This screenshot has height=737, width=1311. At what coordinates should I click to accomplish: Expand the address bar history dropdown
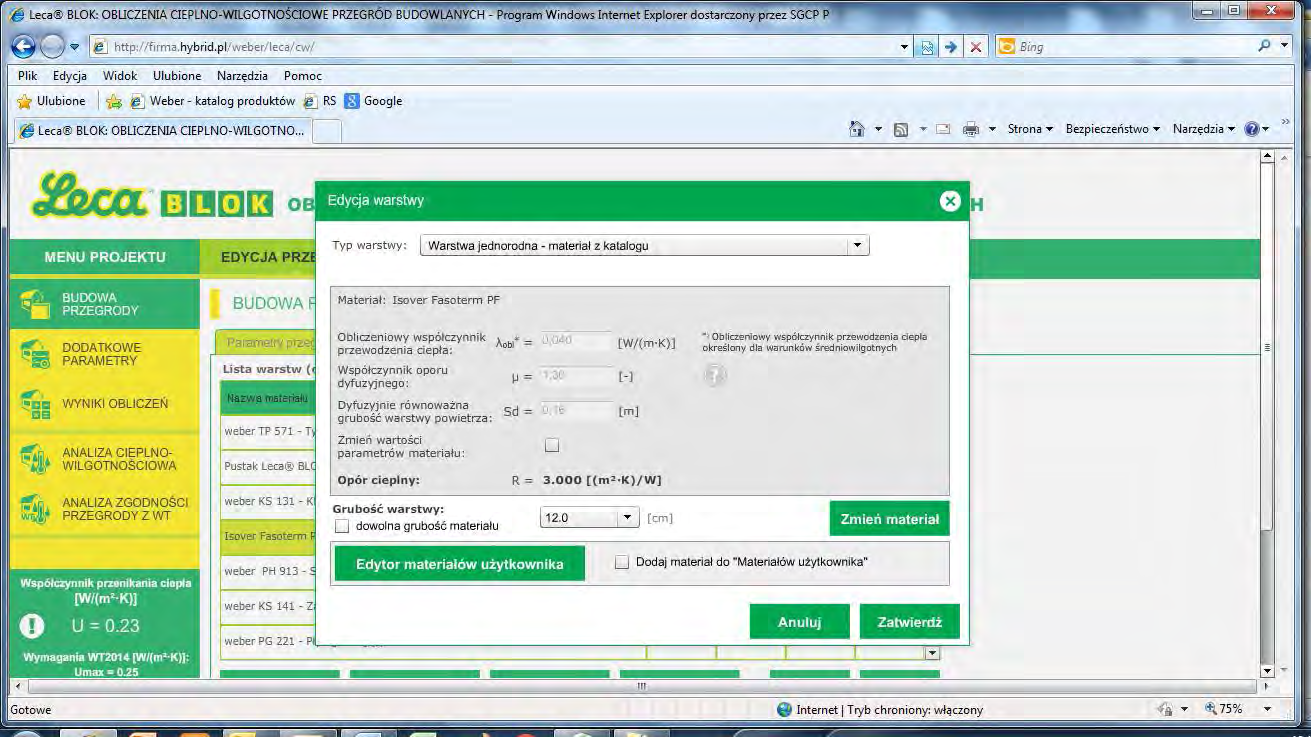(905, 47)
